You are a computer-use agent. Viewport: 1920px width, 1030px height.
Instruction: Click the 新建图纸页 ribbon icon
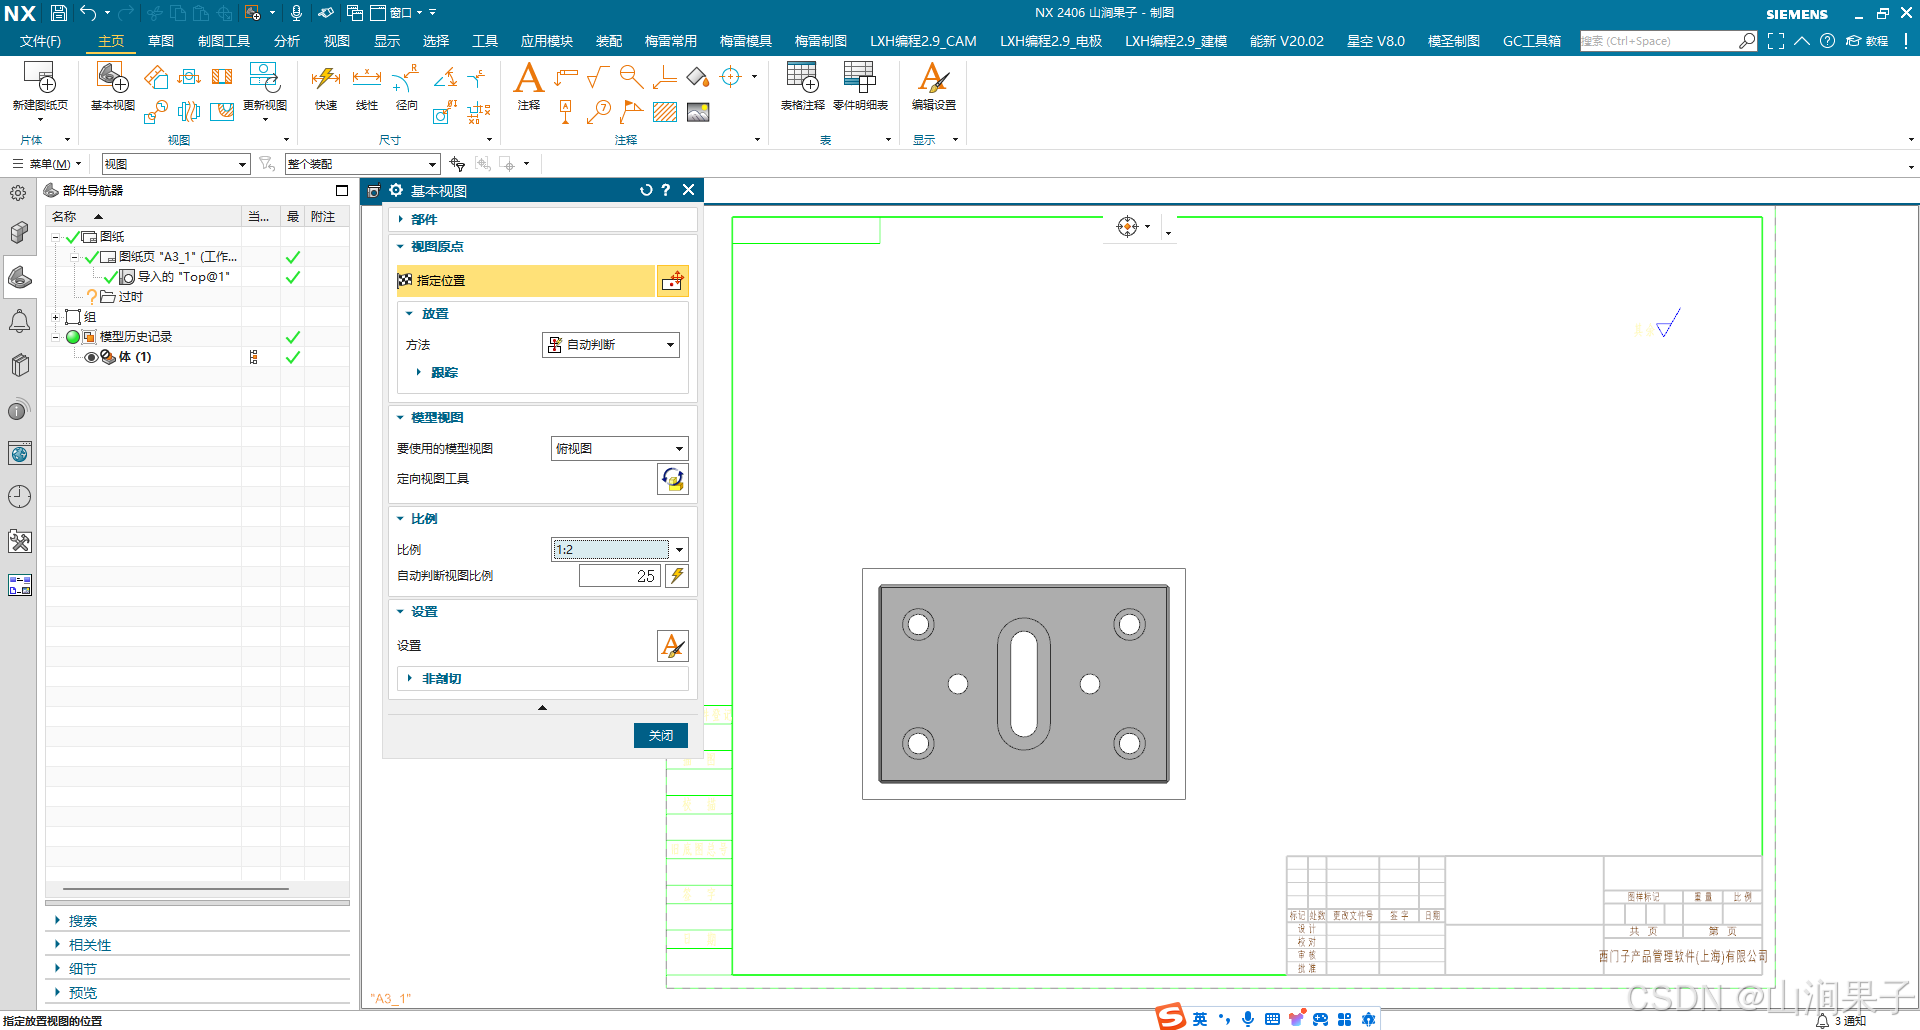40,78
